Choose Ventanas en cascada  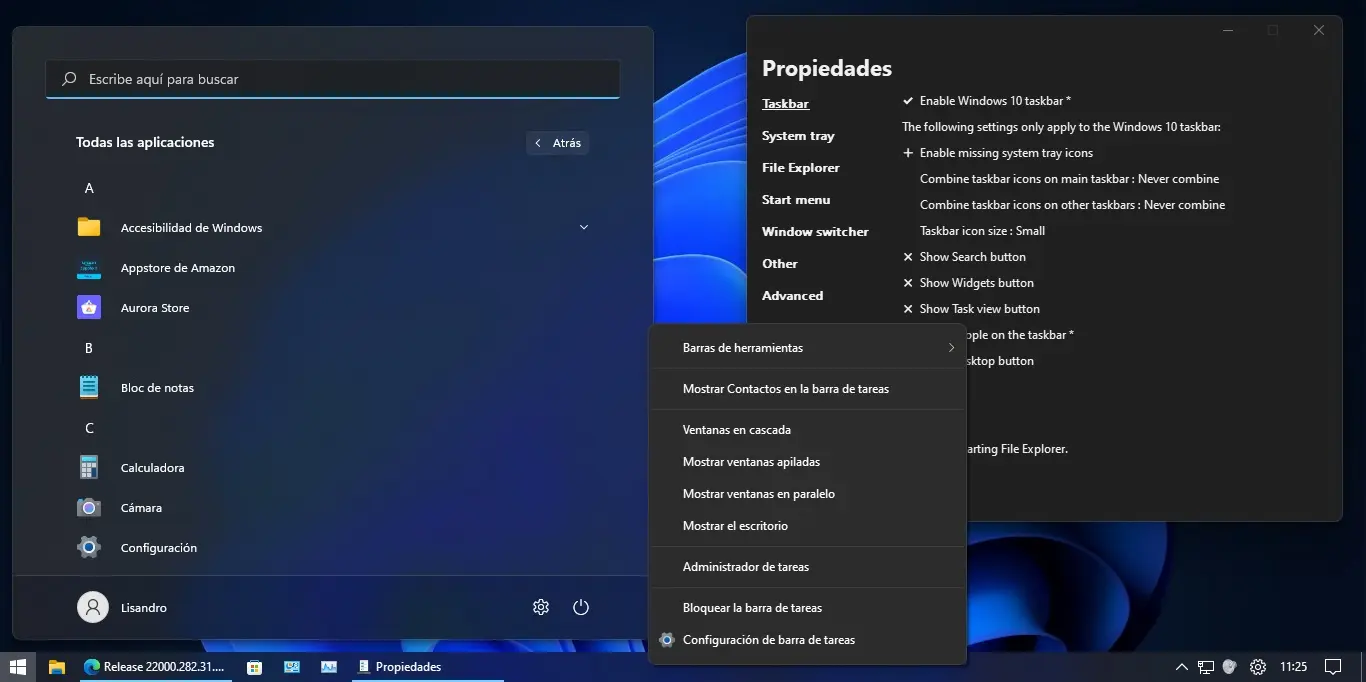pos(807,430)
